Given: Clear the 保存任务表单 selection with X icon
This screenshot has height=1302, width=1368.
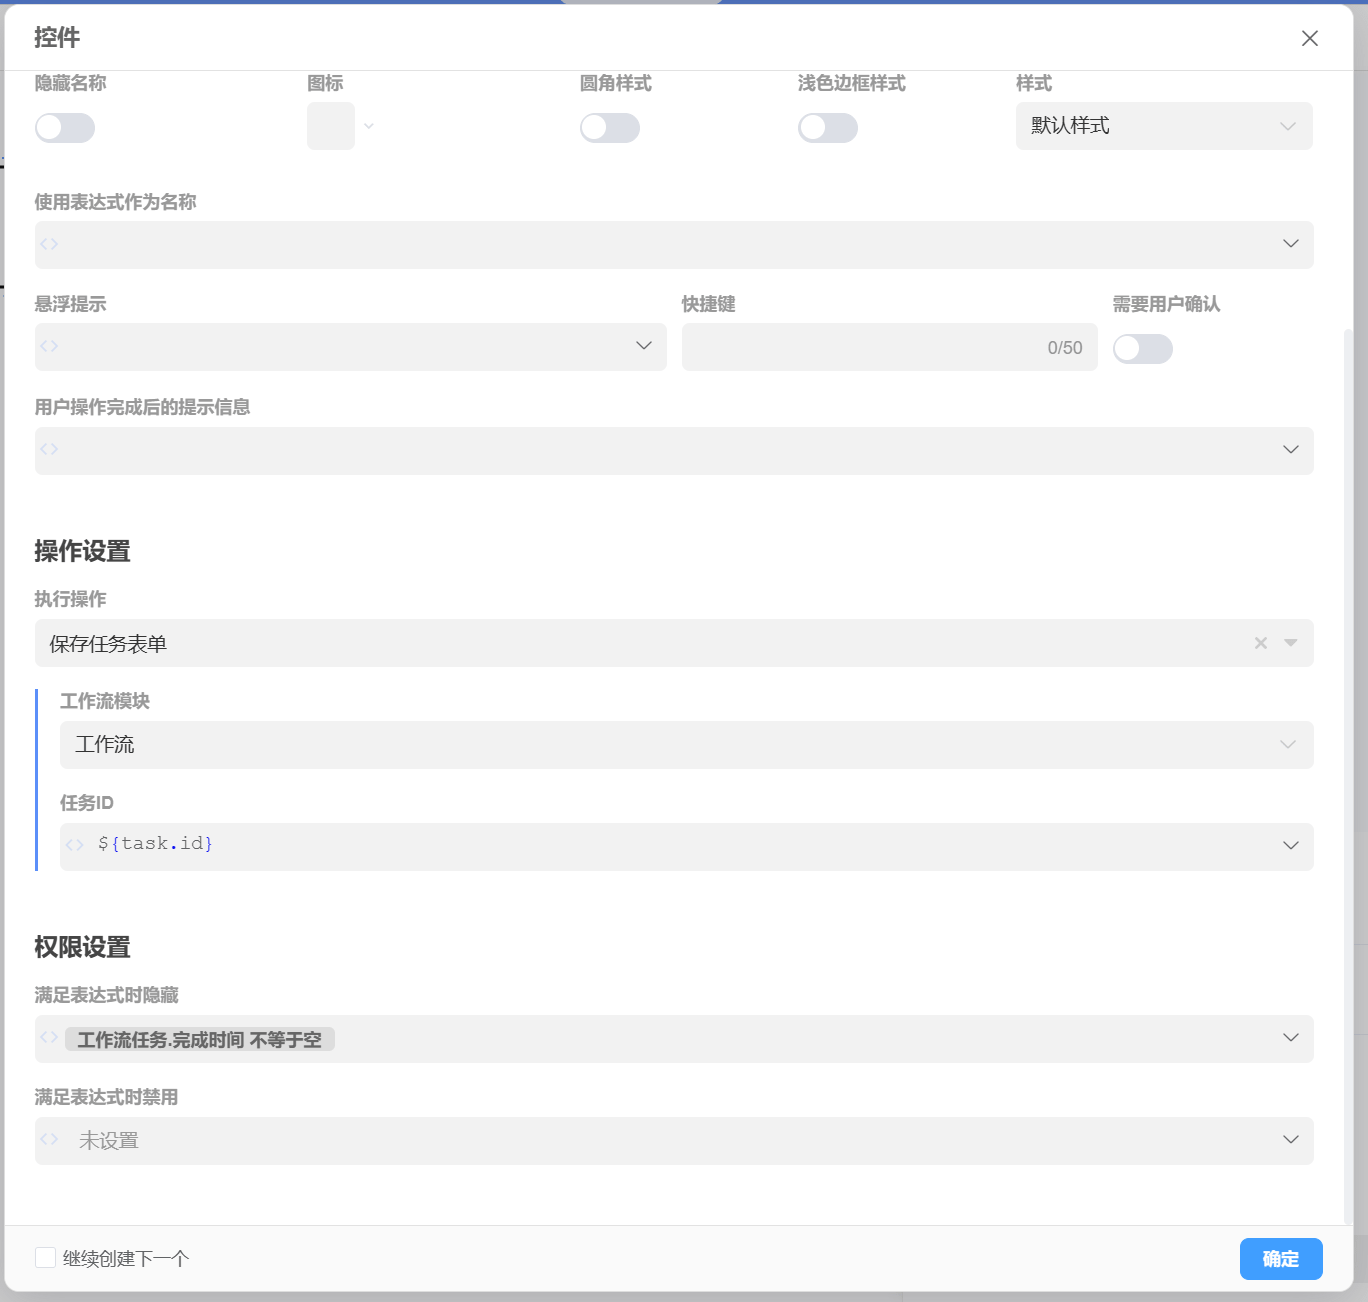Looking at the screenshot, I should pos(1260,643).
